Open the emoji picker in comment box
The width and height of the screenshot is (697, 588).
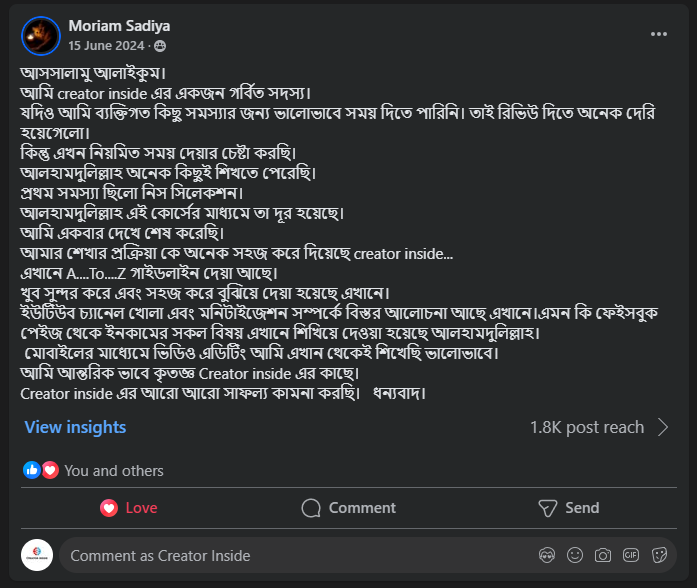(x=574, y=555)
